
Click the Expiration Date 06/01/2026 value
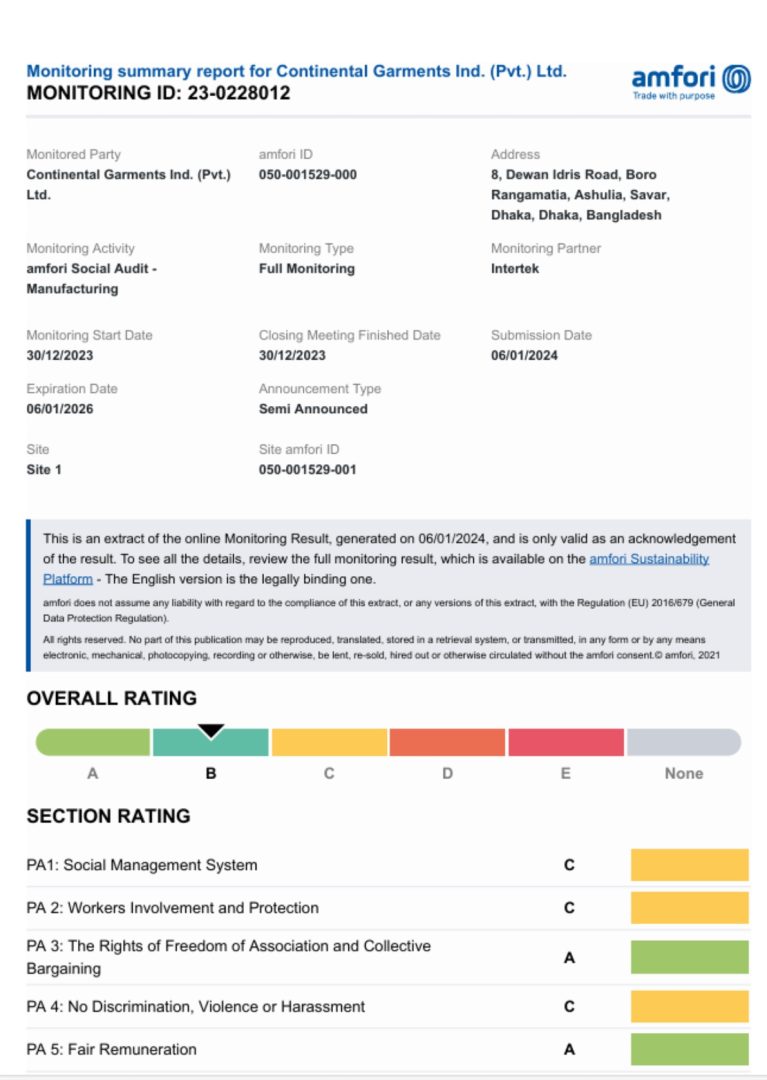coord(59,409)
